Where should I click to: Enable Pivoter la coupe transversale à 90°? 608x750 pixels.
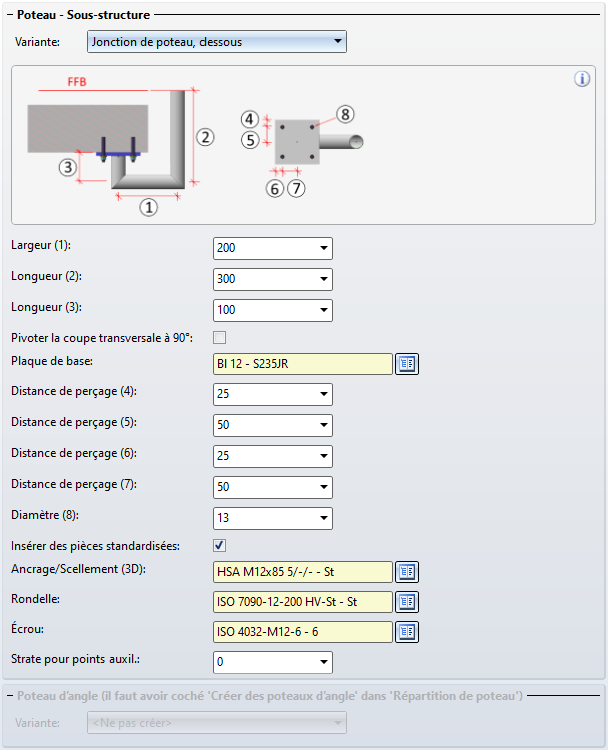[220, 337]
